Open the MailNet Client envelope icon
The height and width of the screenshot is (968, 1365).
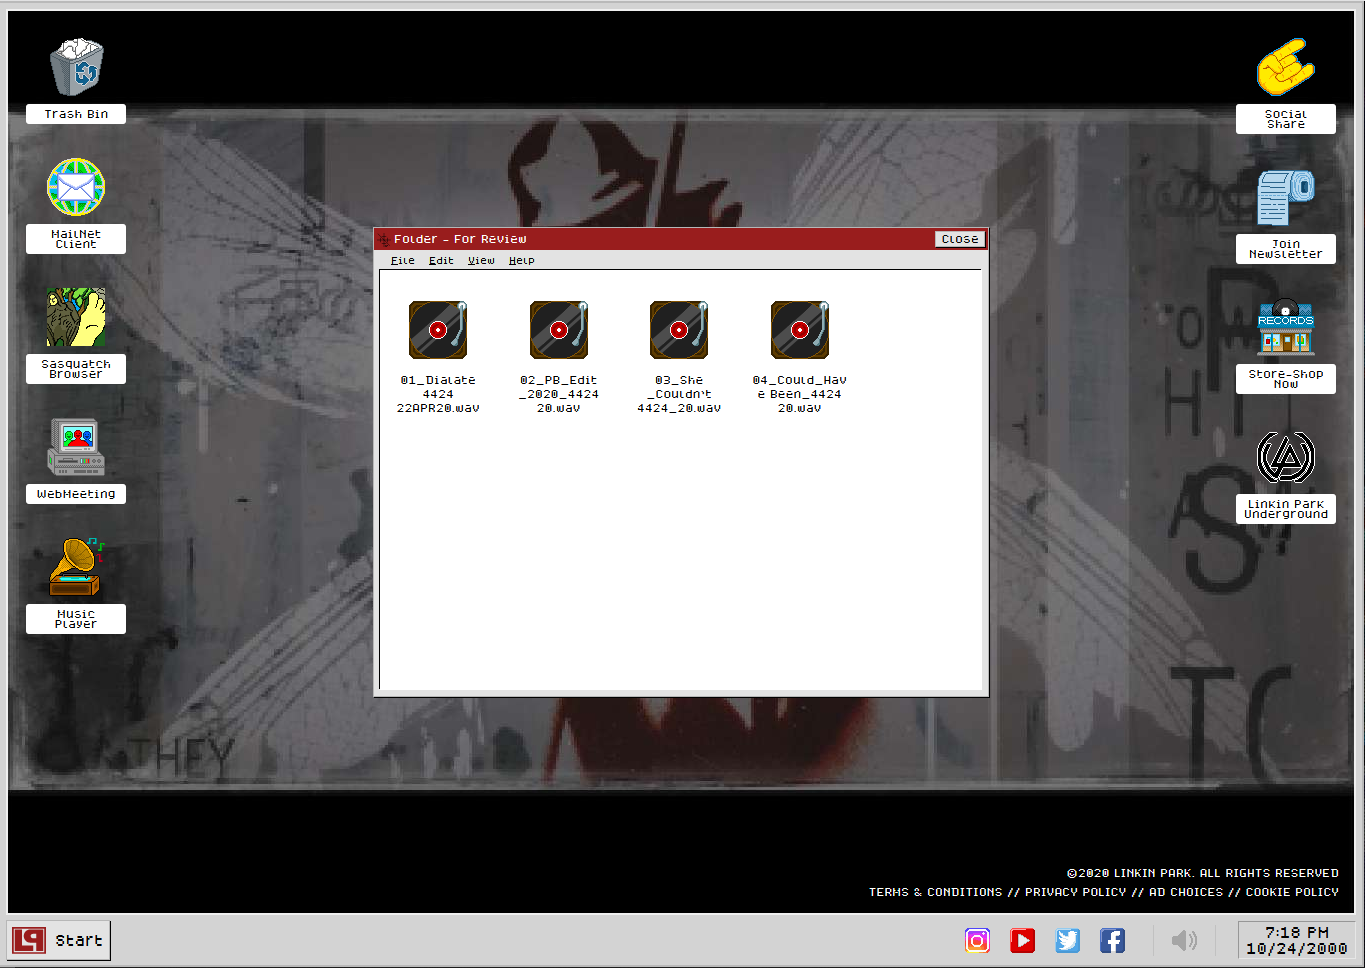coord(76,187)
